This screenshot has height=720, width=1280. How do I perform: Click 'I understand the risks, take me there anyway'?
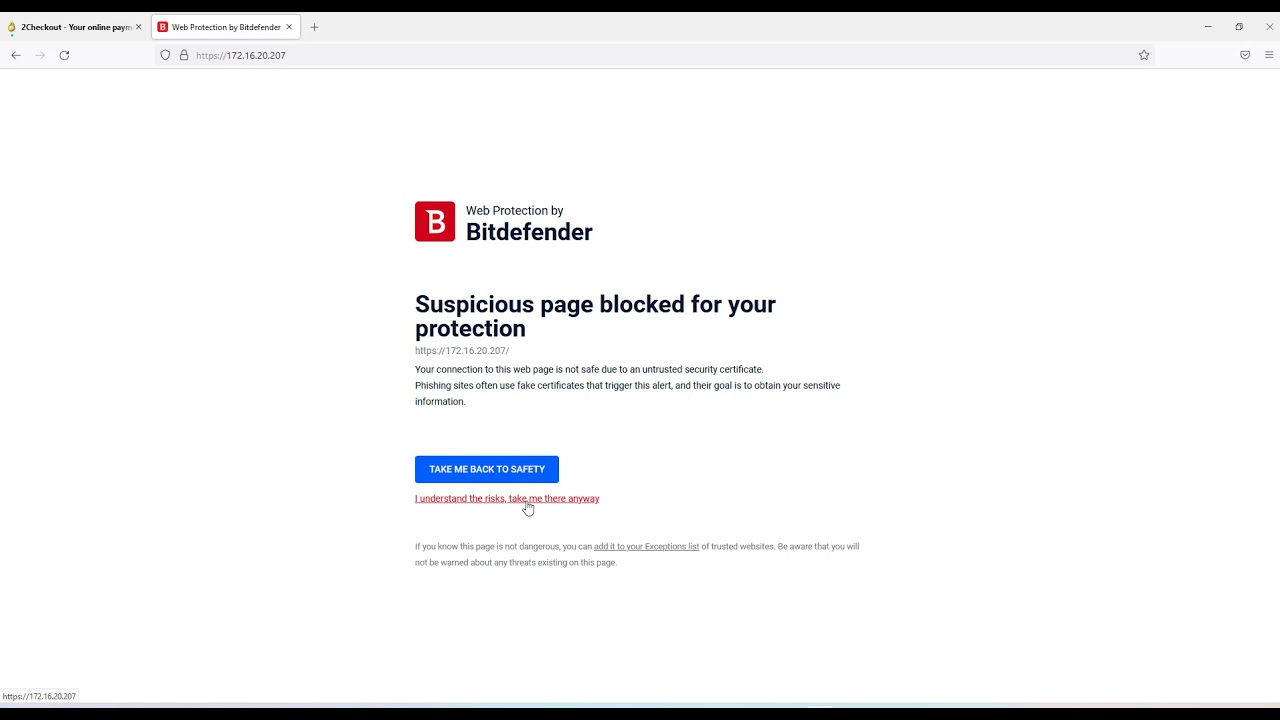pyautogui.click(x=507, y=499)
